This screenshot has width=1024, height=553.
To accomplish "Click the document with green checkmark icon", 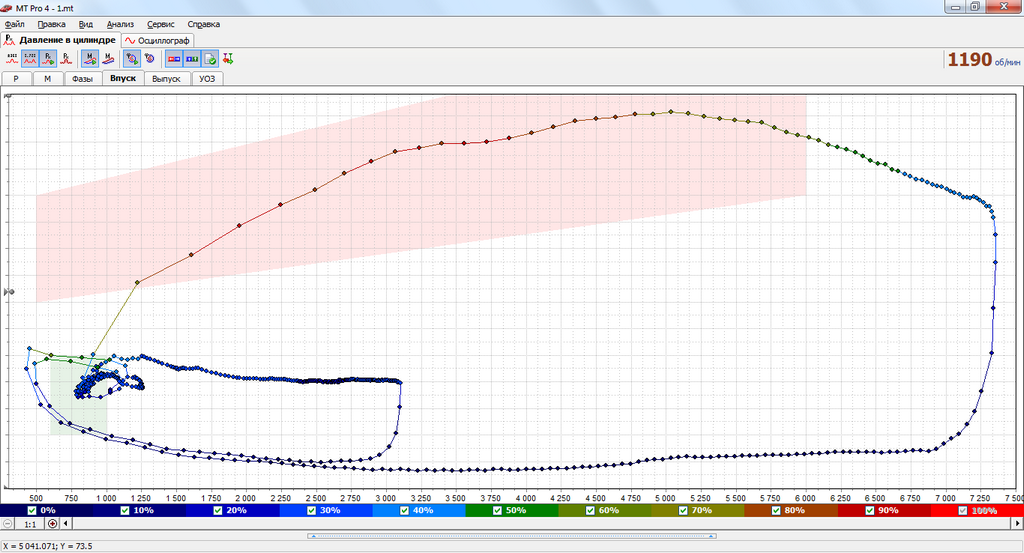I will click(210, 59).
